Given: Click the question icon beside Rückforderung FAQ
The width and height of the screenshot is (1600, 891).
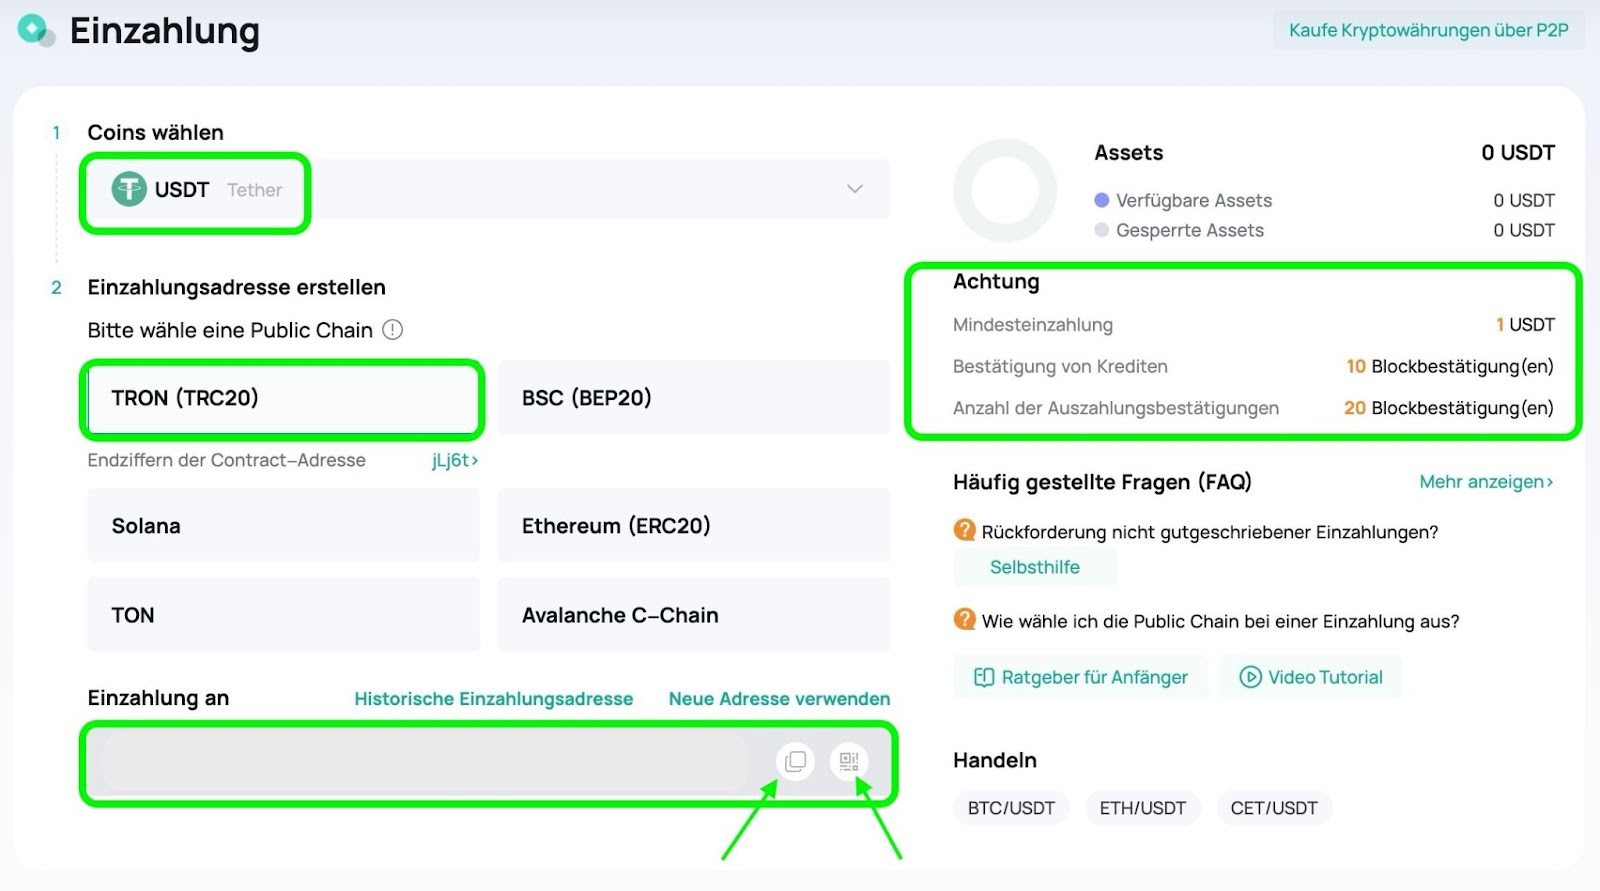Looking at the screenshot, I should (x=965, y=530).
